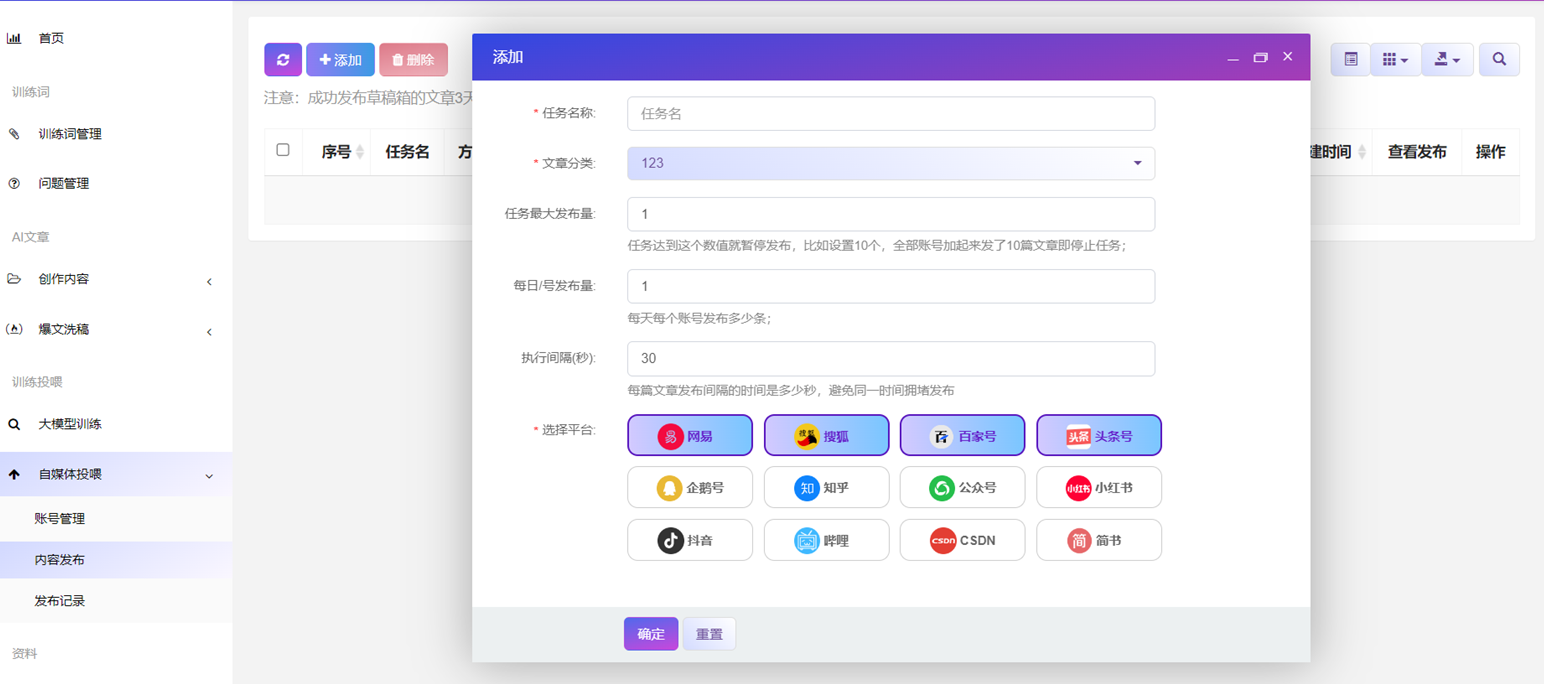Click the 任务名称 input field
The height and width of the screenshot is (684, 1544).
click(x=891, y=113)
